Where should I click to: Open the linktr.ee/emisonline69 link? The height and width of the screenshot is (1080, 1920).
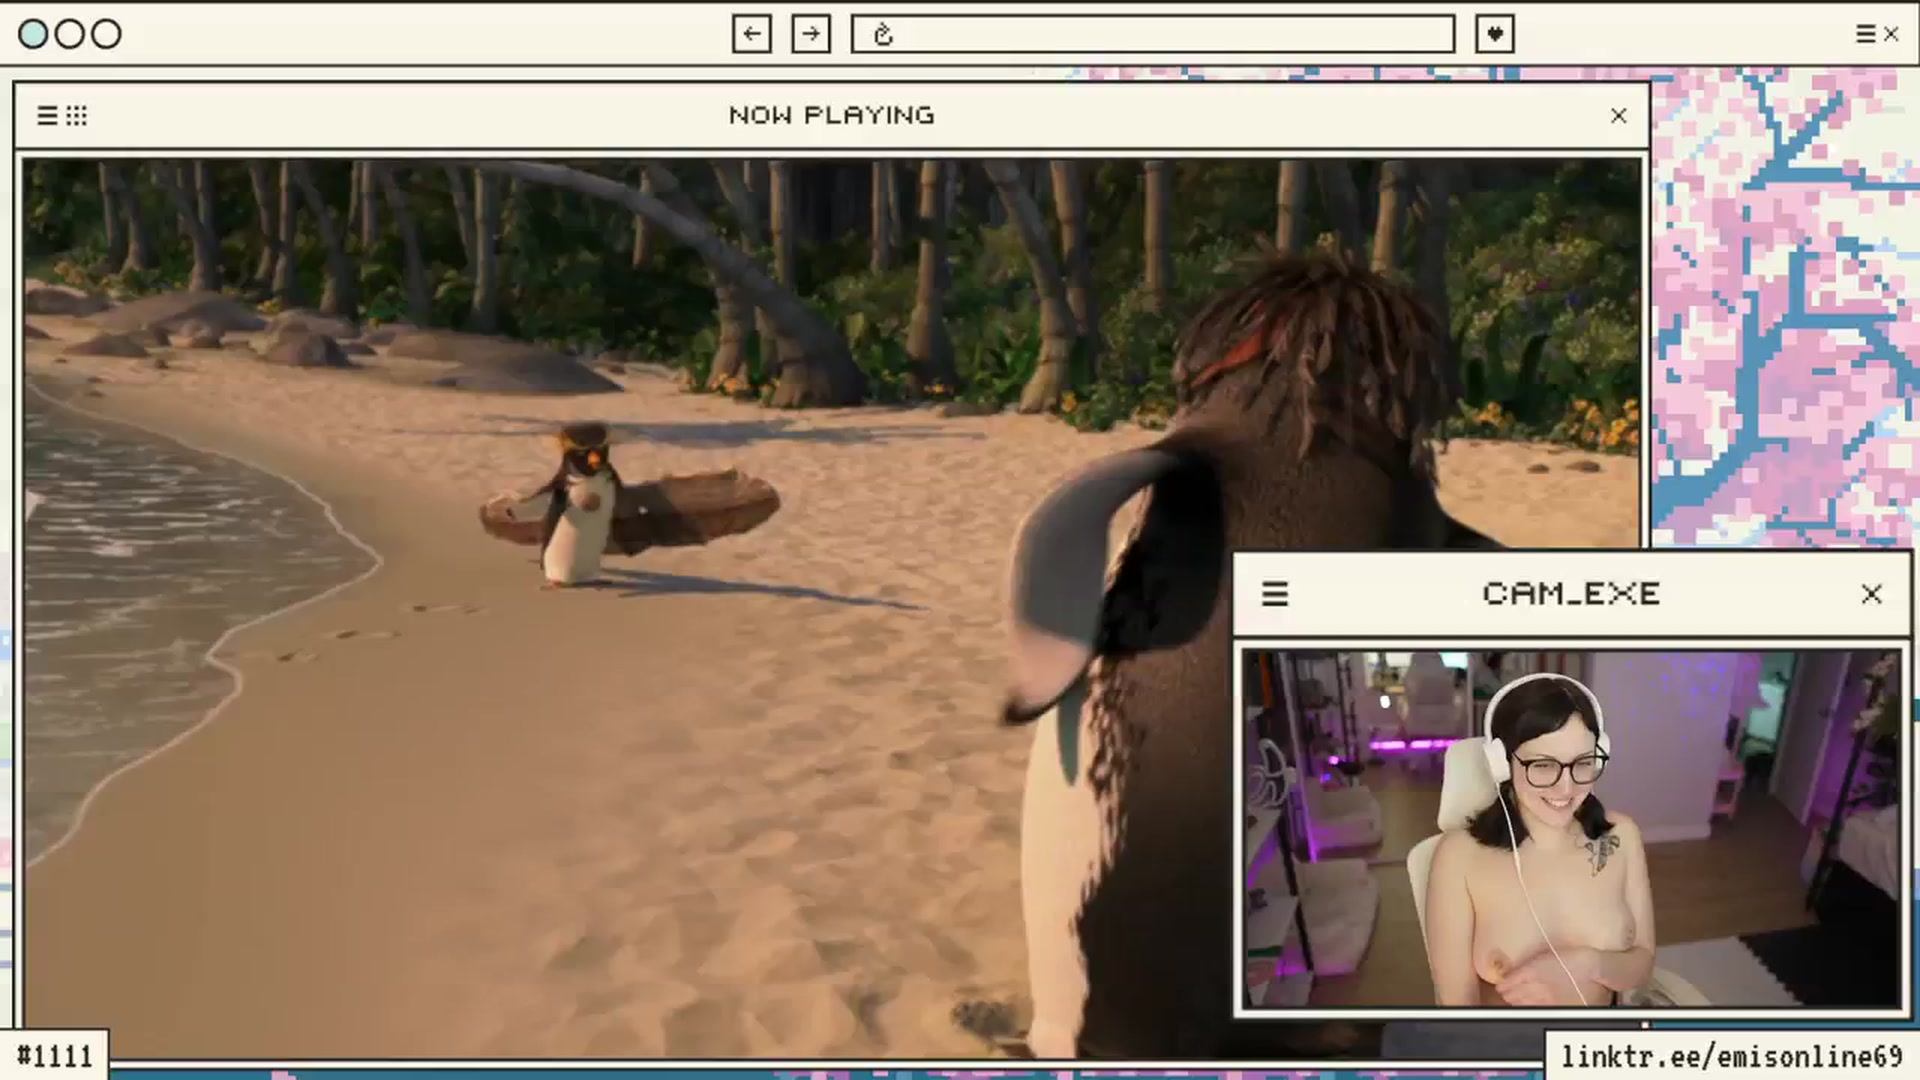[1732, 1057]
